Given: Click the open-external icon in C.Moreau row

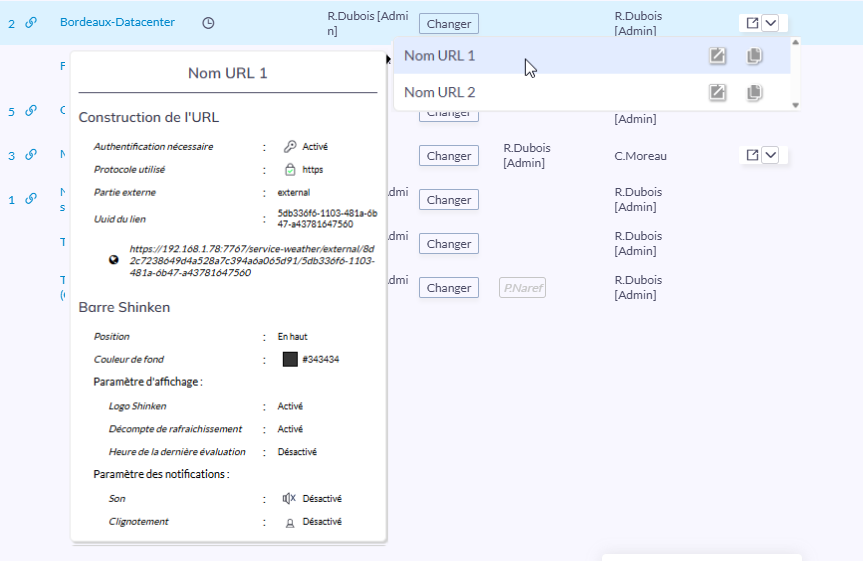Looking at the screenshot, I should pos(752,155).
